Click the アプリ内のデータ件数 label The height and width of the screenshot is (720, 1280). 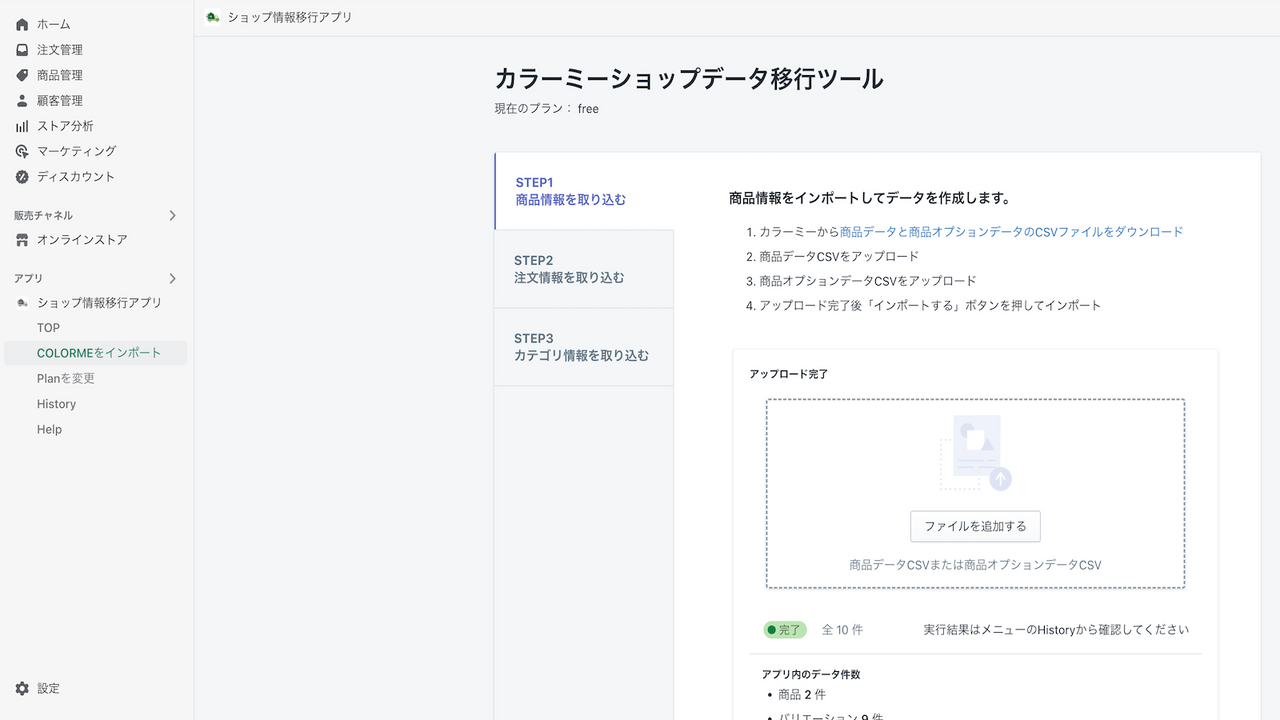click(811, 675)
